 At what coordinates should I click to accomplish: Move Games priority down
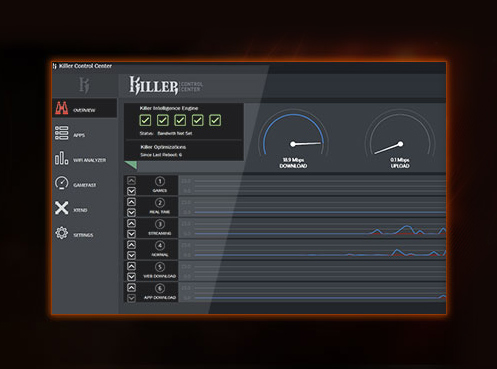131,191
